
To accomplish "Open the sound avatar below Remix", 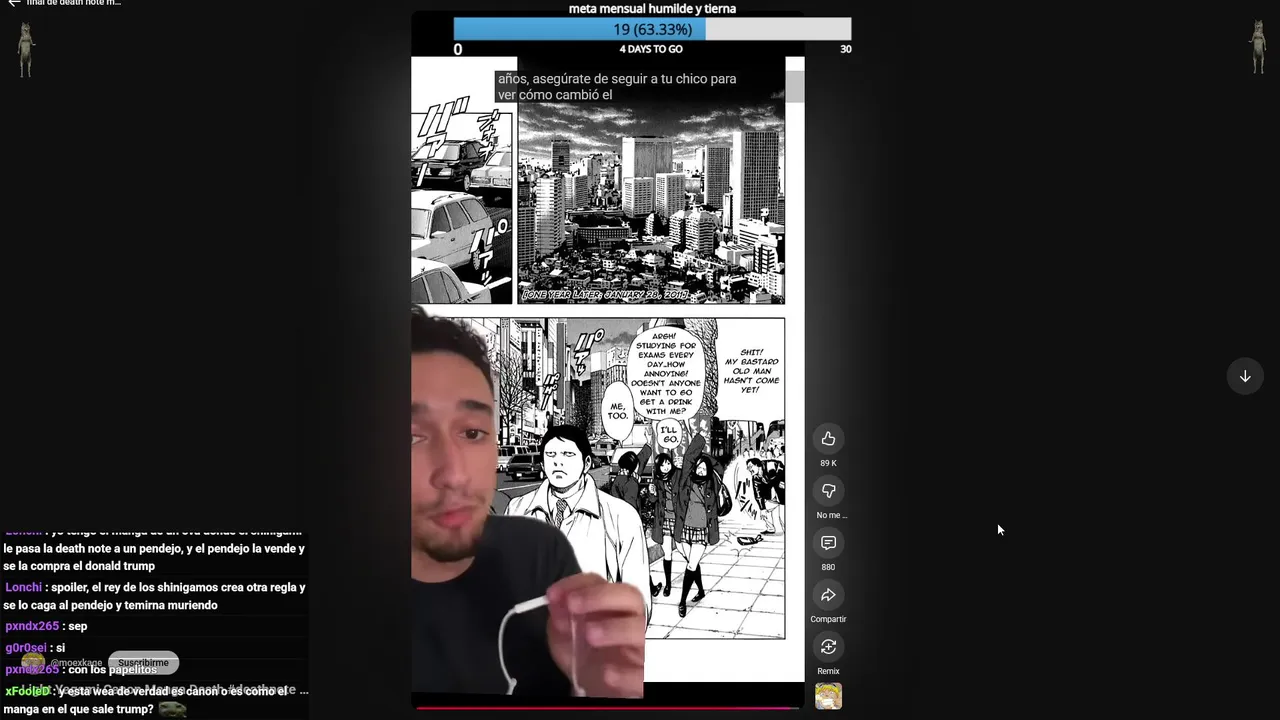I will coord(828,696).
